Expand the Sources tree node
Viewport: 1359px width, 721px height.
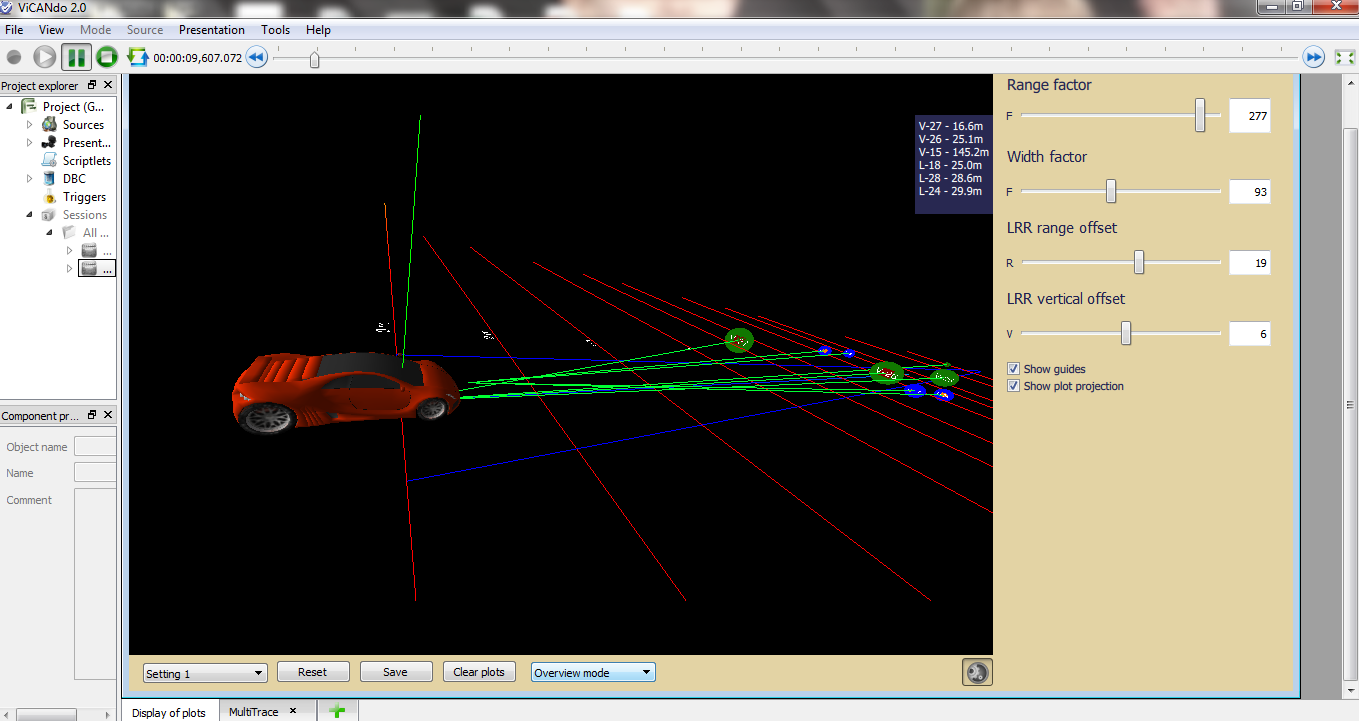point(30,125)
